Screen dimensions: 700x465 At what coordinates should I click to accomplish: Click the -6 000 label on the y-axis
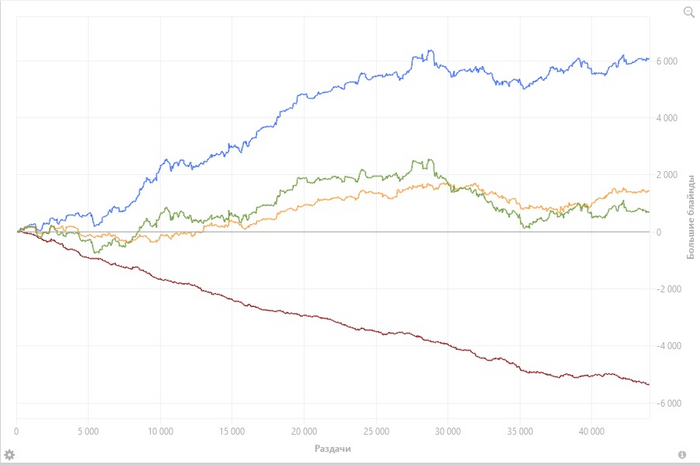(668, 403)
